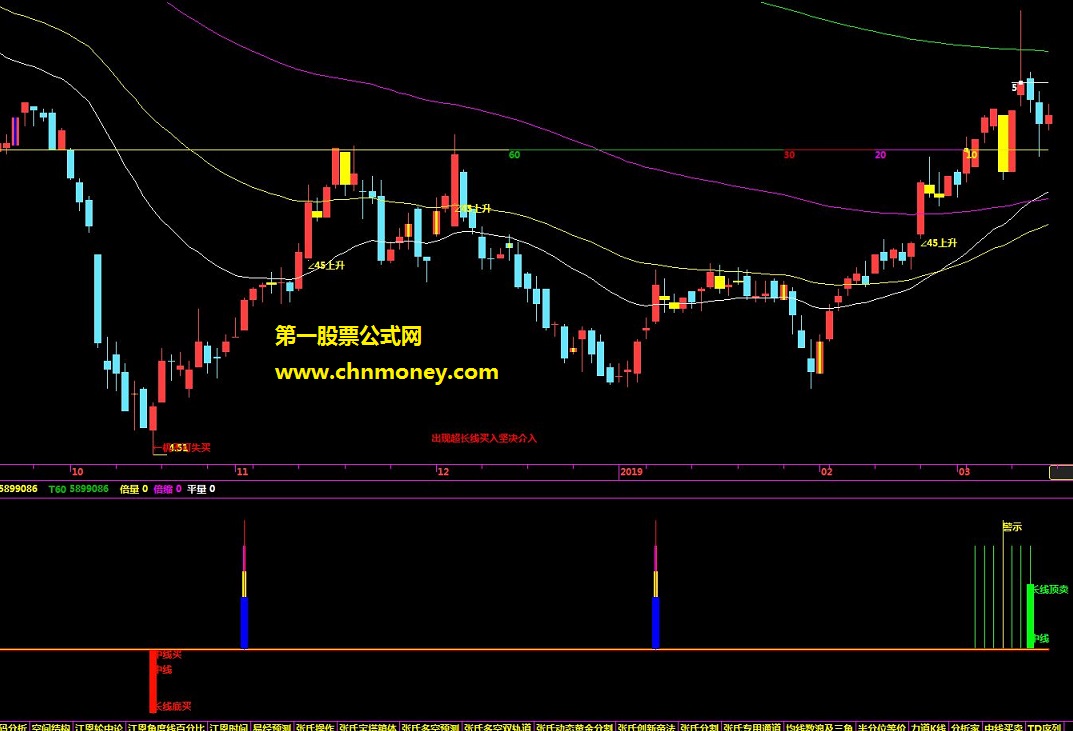This screenshot has width=1073, height=731.
Task: Click the 倍量 0 indicator value
Action: click(x=133, y=489)
